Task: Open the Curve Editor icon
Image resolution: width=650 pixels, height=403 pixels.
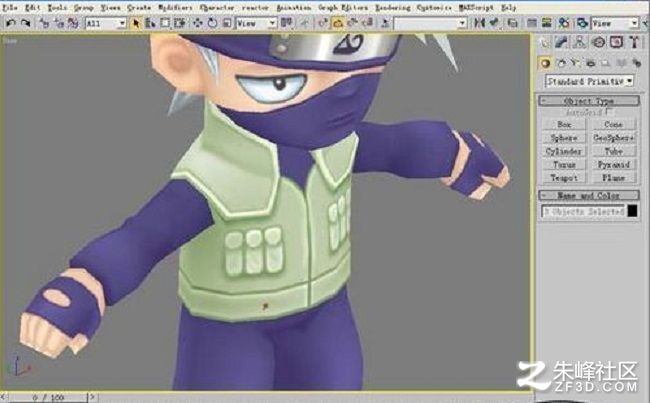Action: (531, 23)
